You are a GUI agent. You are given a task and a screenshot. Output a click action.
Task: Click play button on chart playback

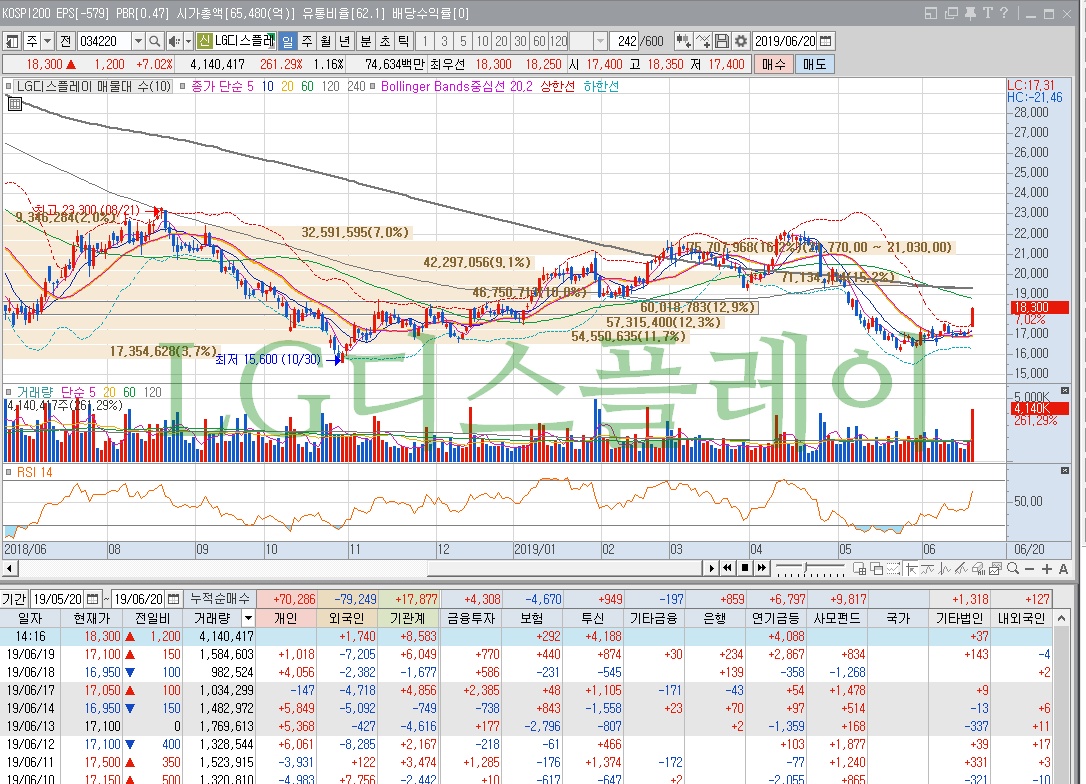(x=711, y=569)
